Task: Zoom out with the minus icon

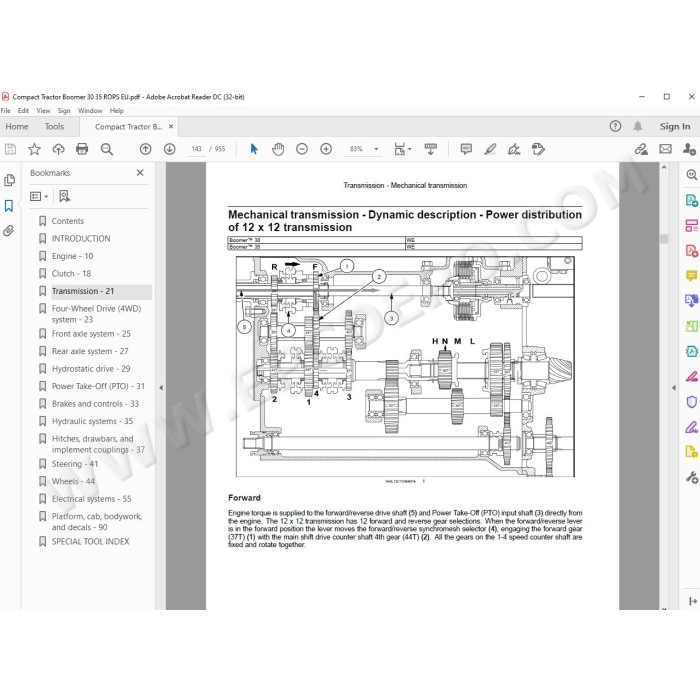Action: [302, 149]
